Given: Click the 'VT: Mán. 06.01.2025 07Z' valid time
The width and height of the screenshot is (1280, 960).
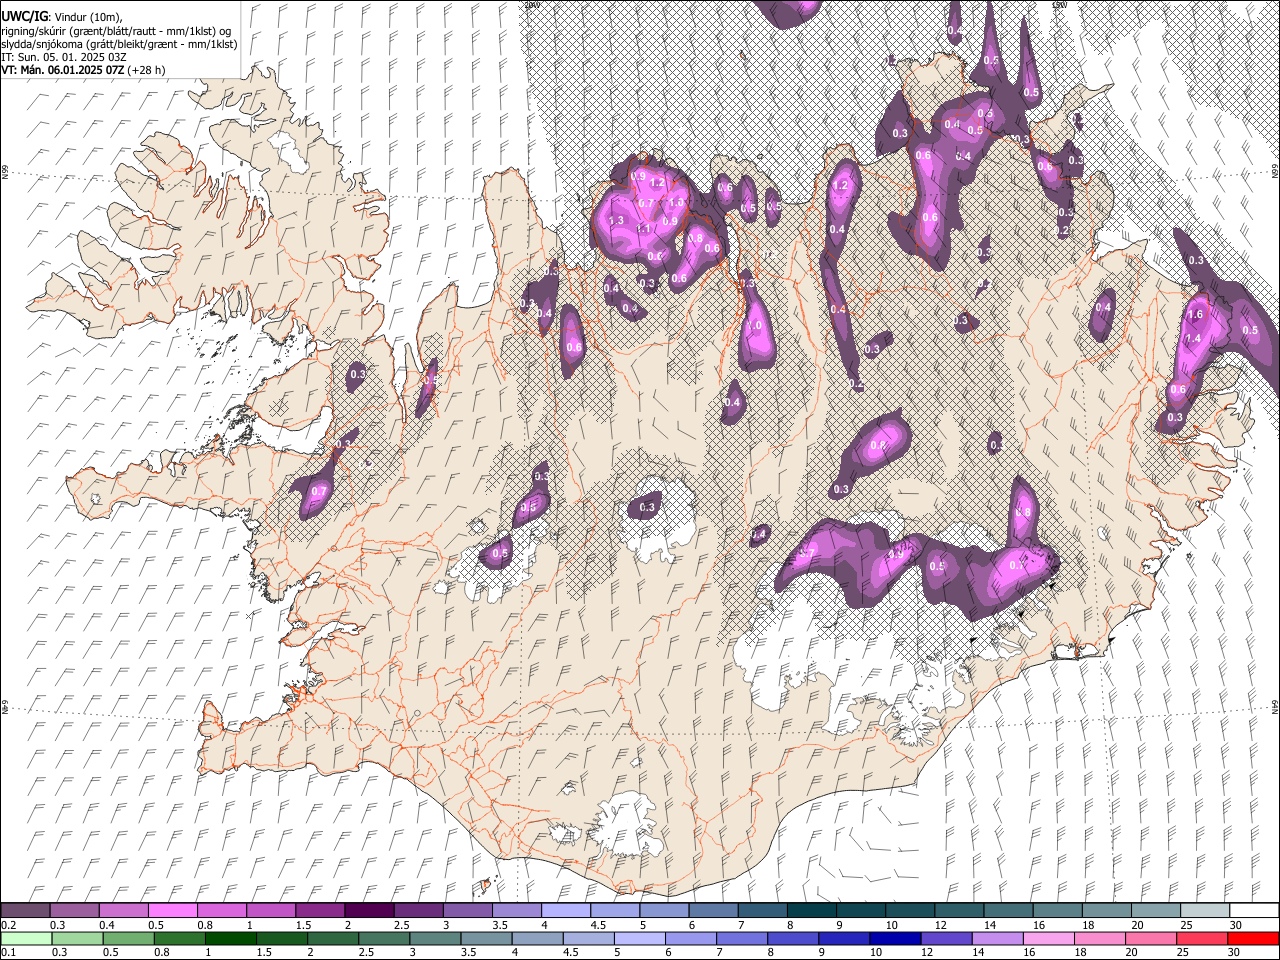Looking at the screenshot, I should tap(63, 70).
